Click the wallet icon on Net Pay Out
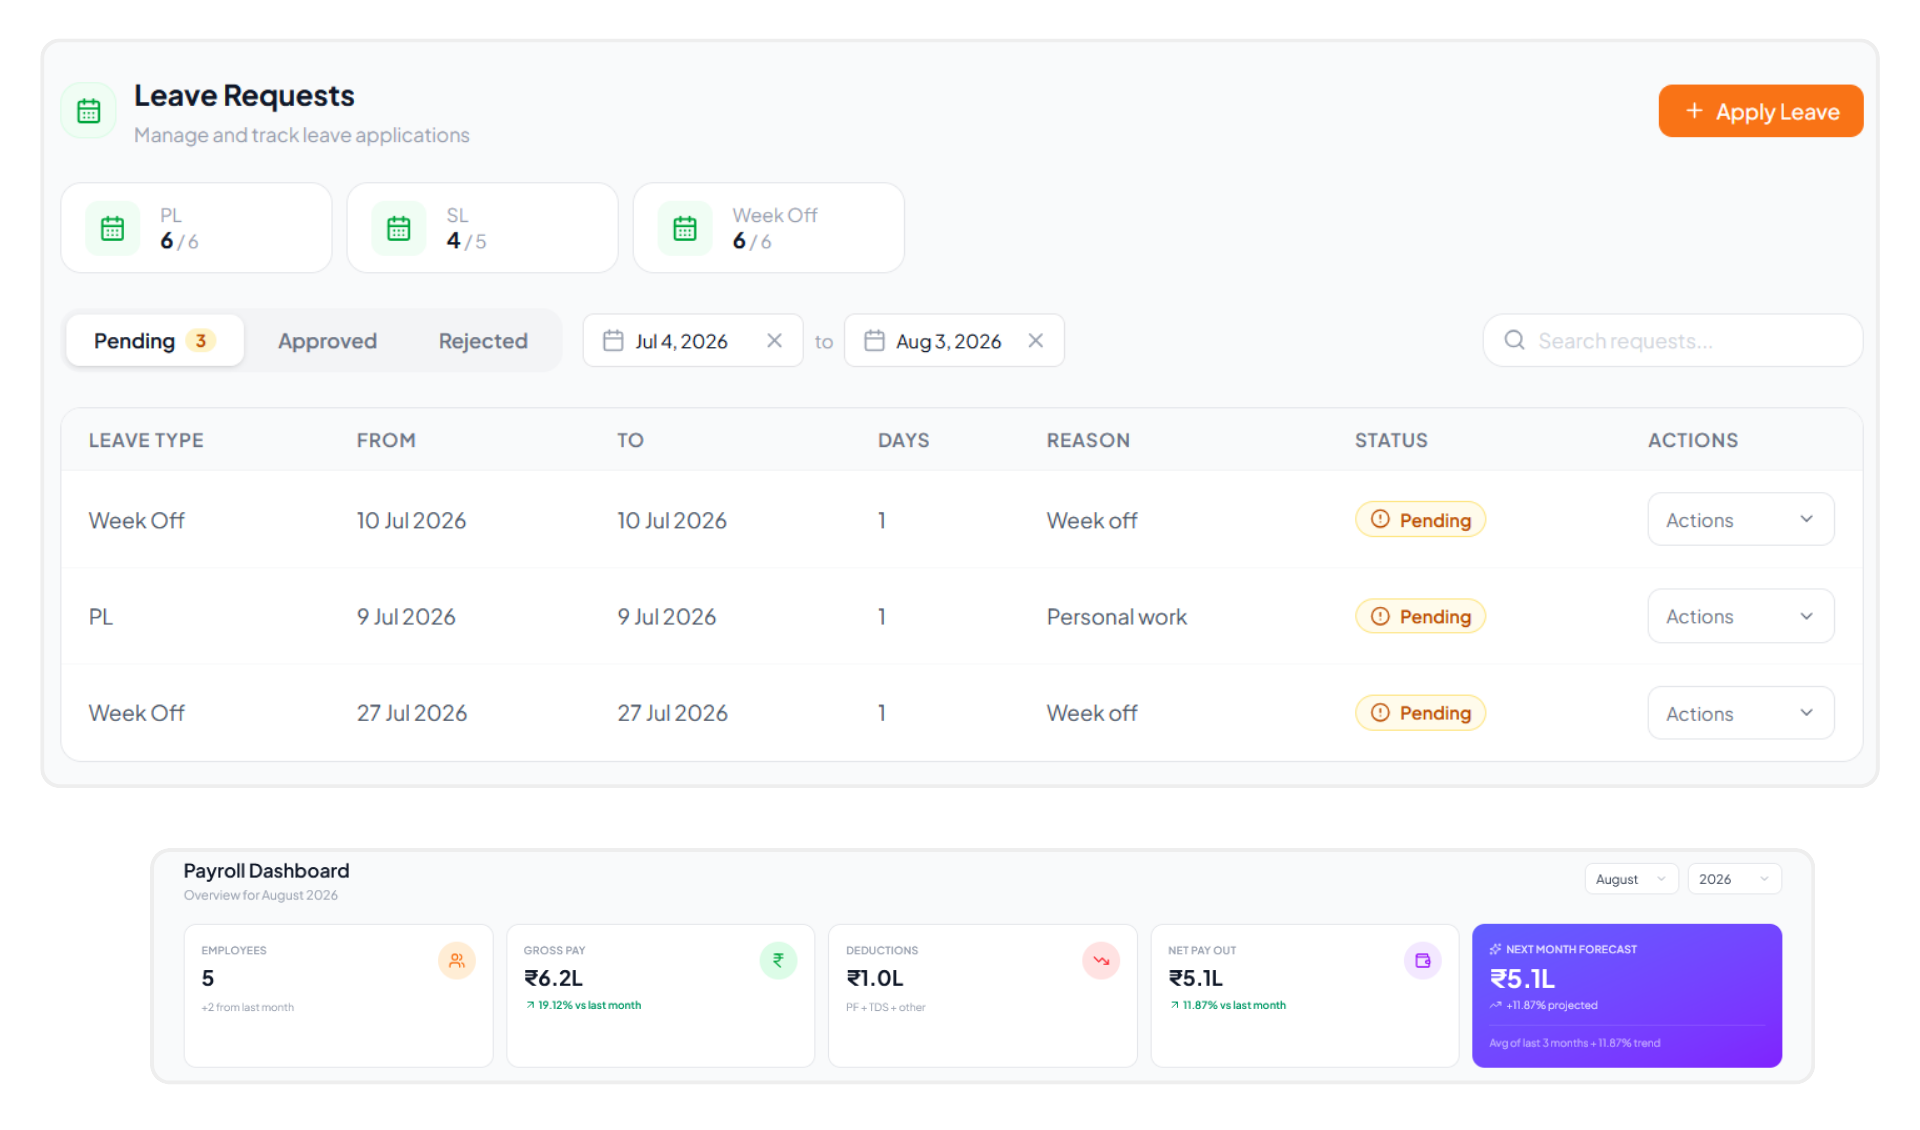 click(1422, 961)
